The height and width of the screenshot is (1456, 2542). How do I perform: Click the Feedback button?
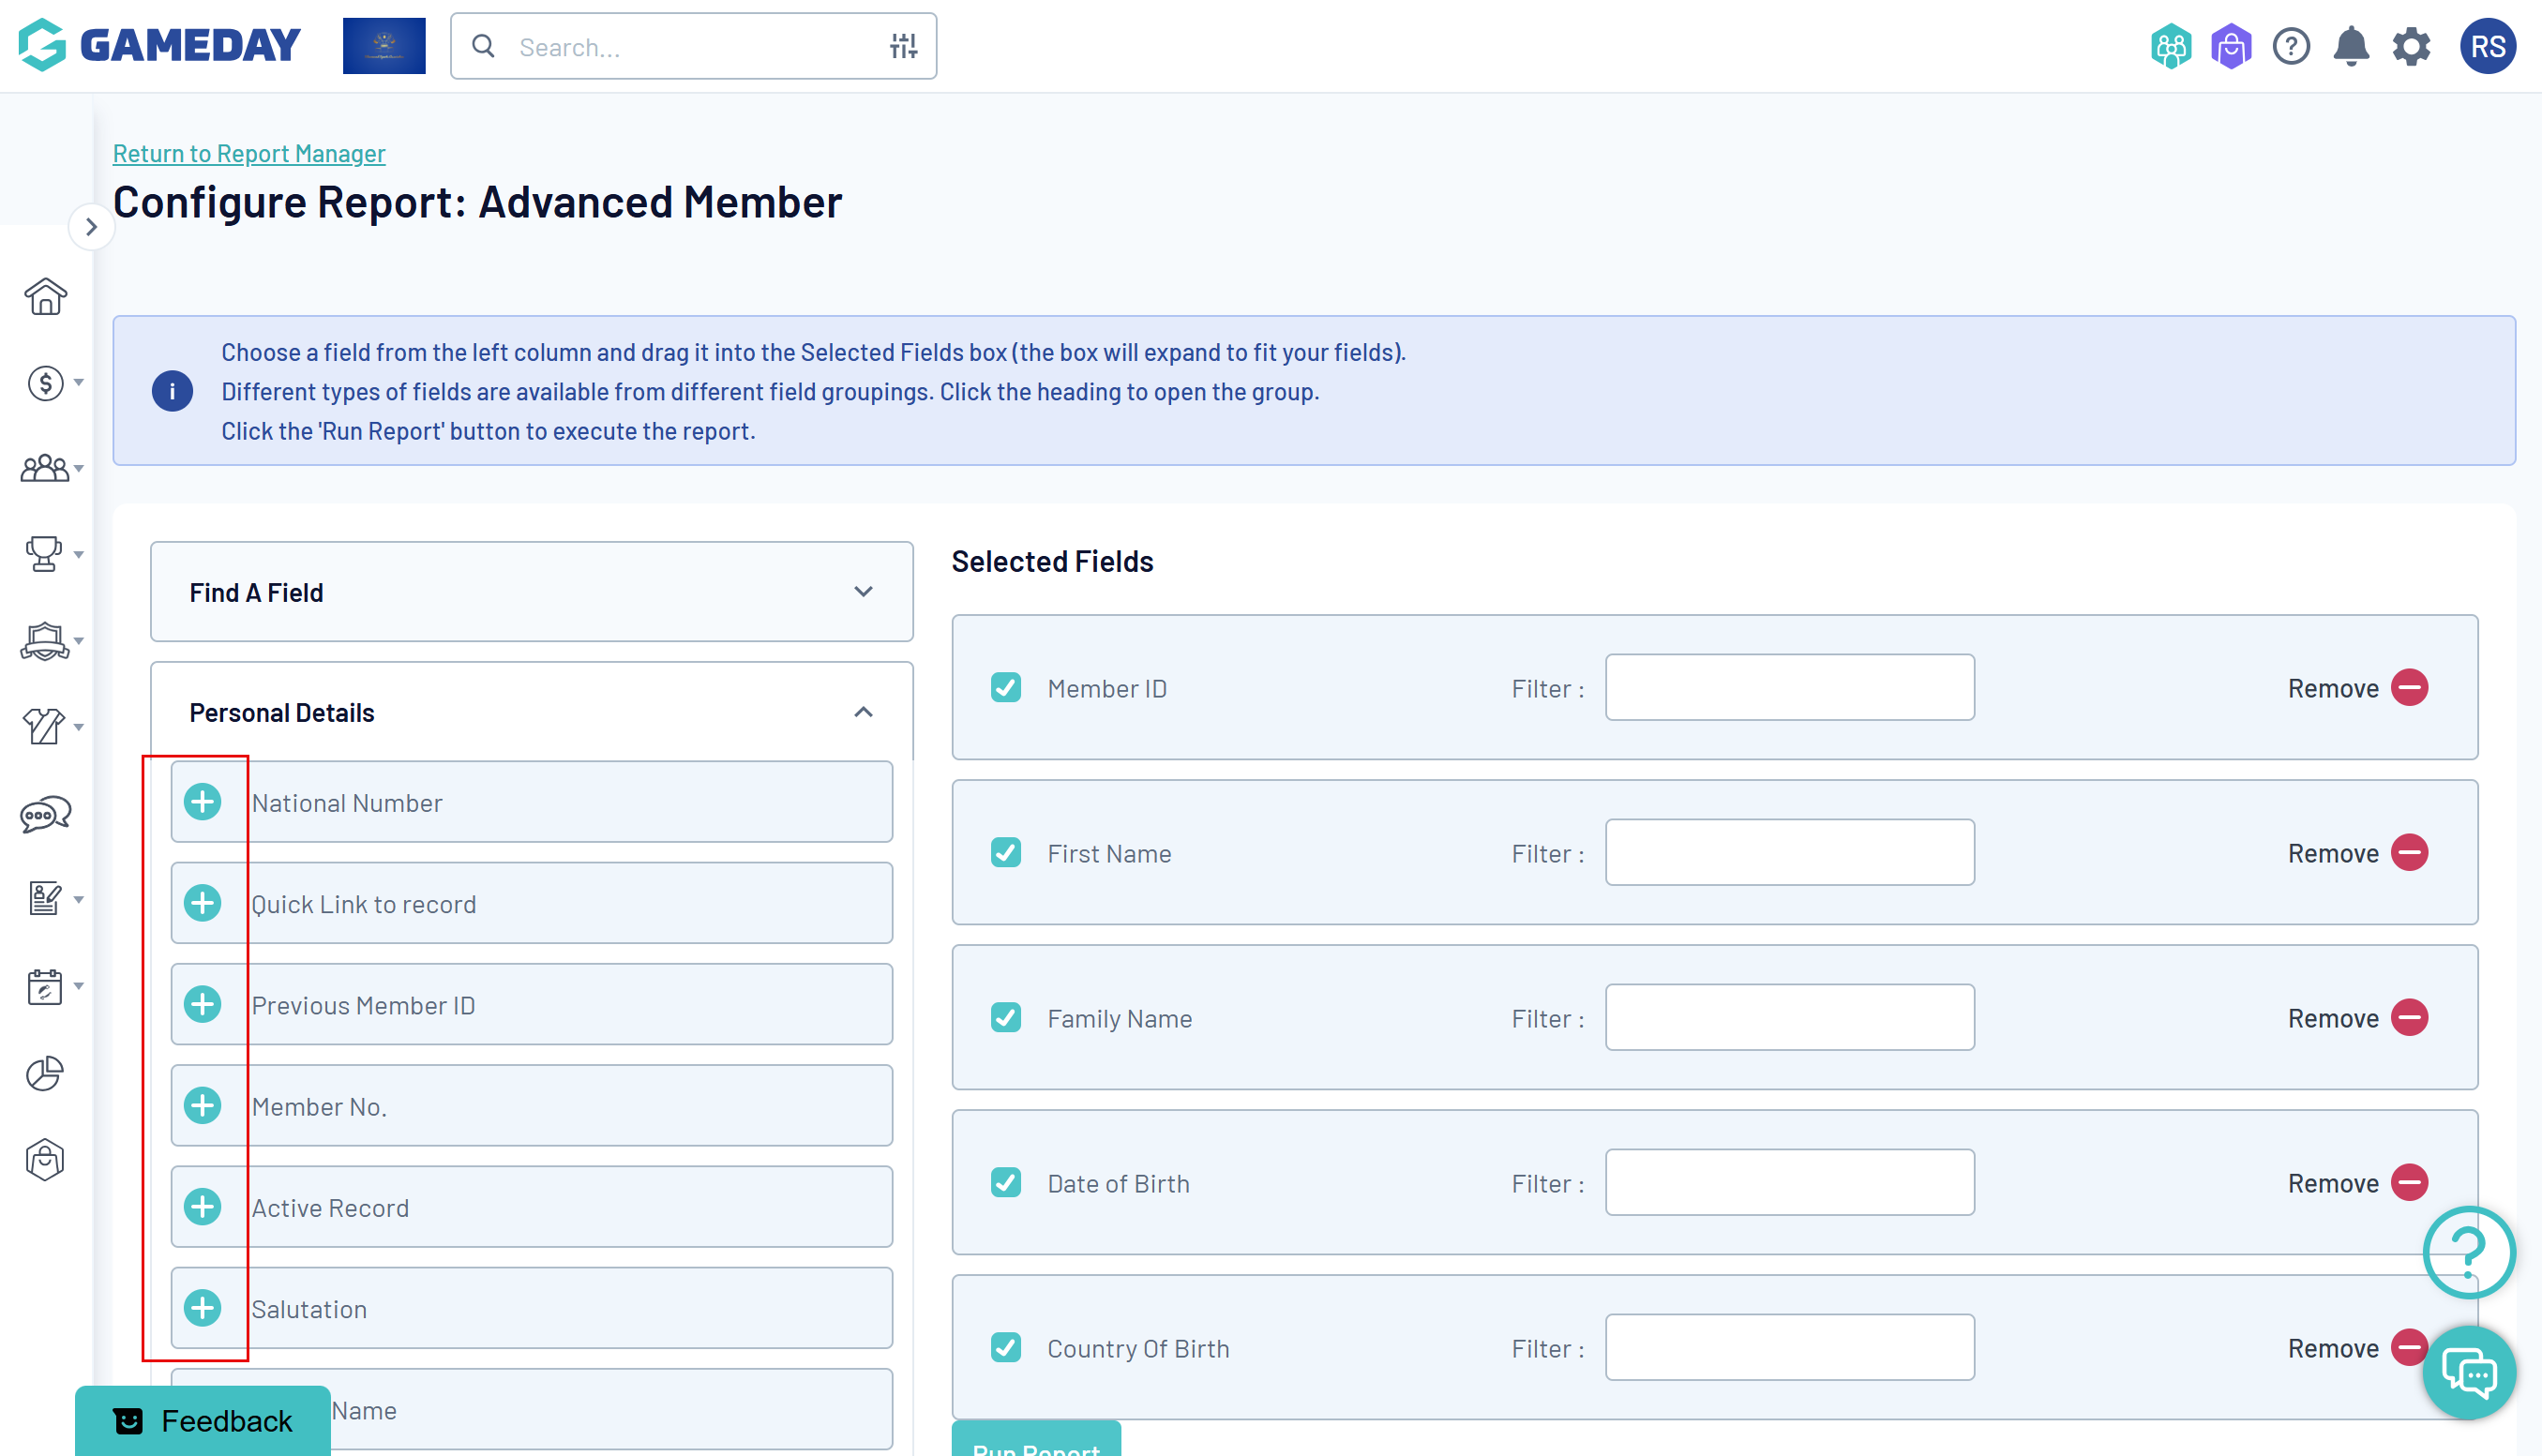click(203, 1420)
